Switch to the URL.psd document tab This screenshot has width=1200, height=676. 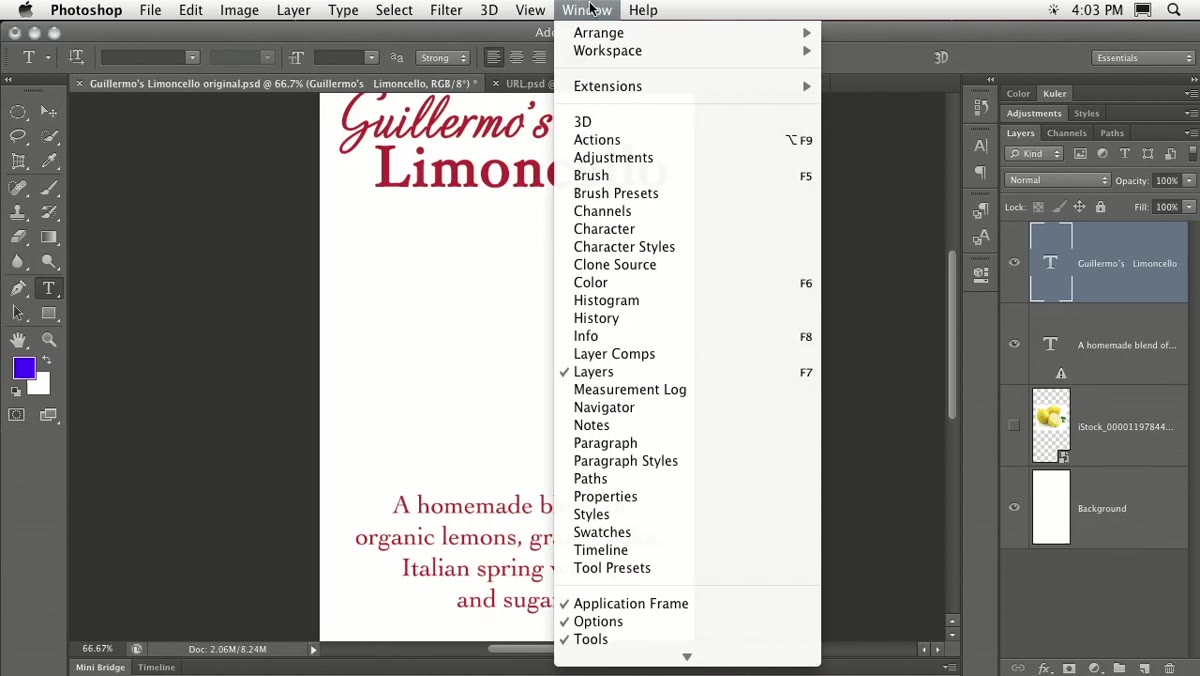point(519,84)
